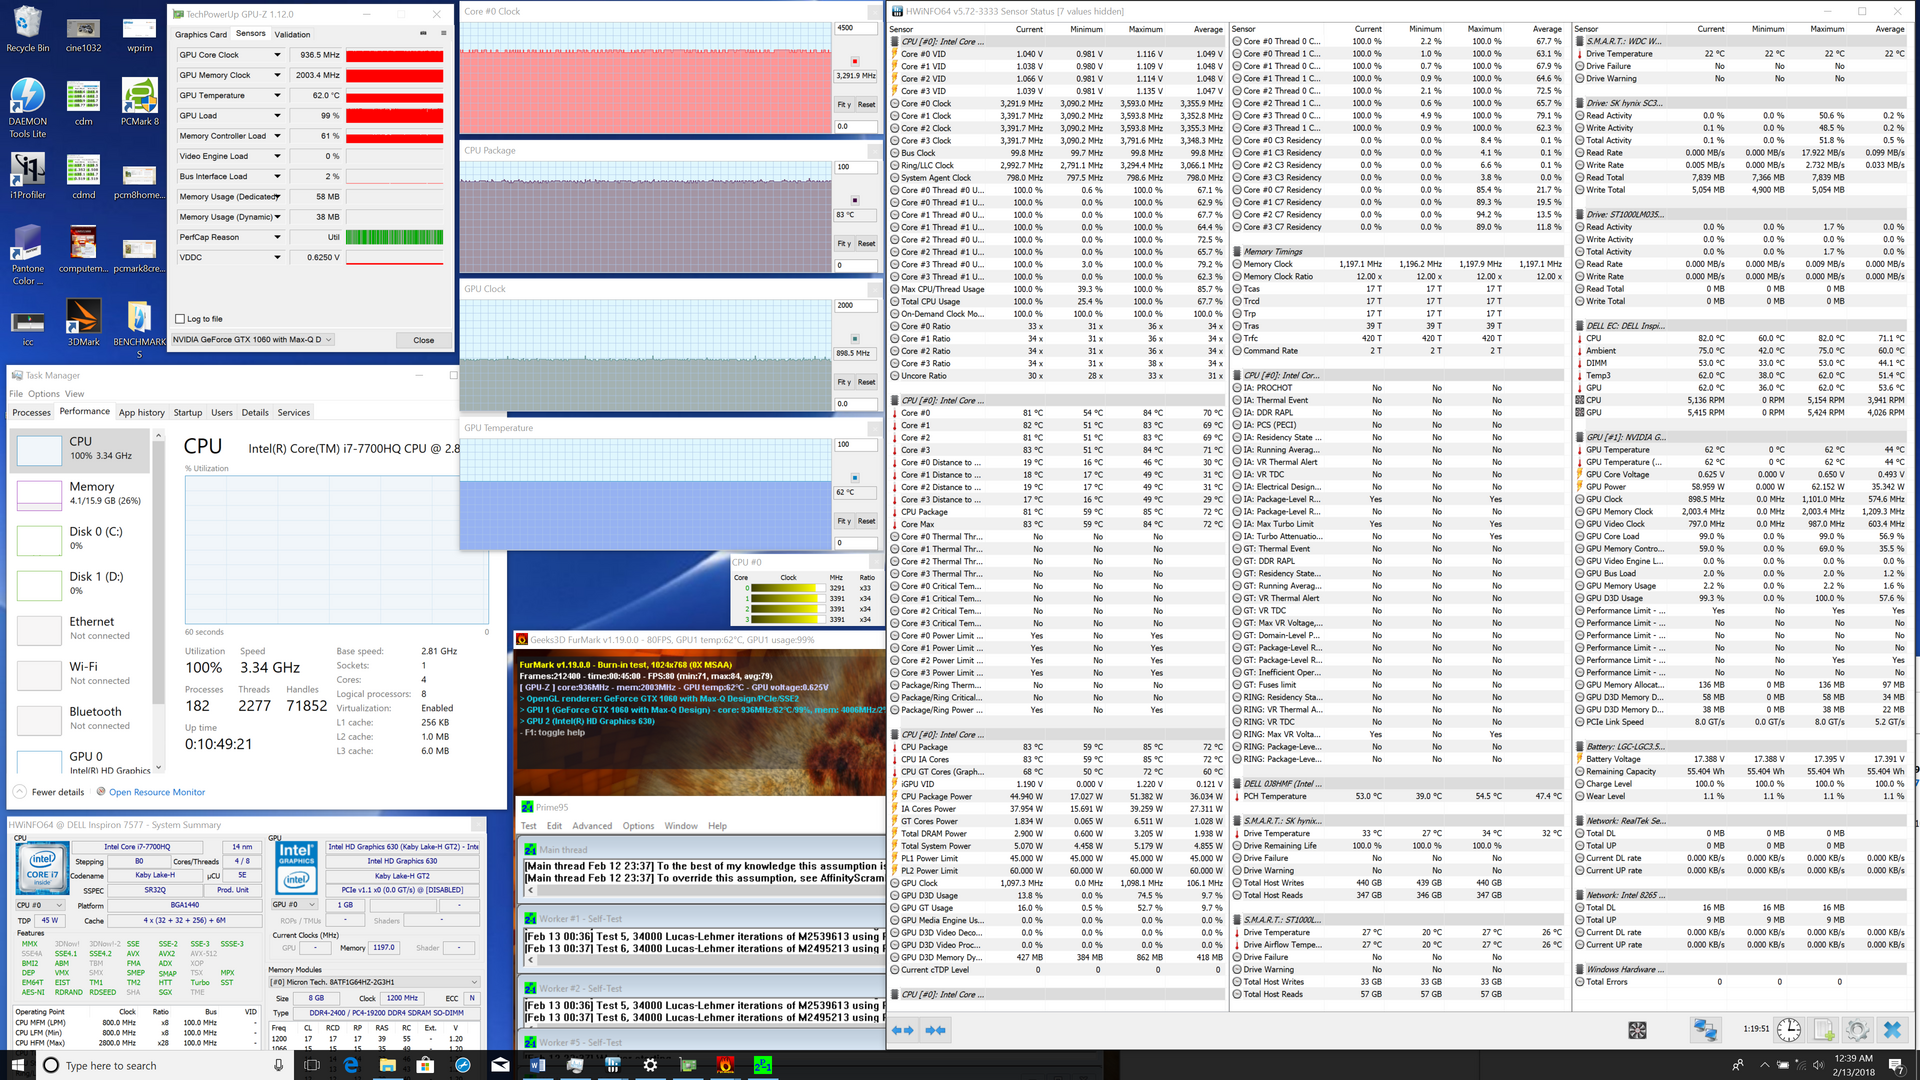The image size is (1920, 1080).
Task: Open Recycle Bin desktop icon
Action: pos(28,30)
